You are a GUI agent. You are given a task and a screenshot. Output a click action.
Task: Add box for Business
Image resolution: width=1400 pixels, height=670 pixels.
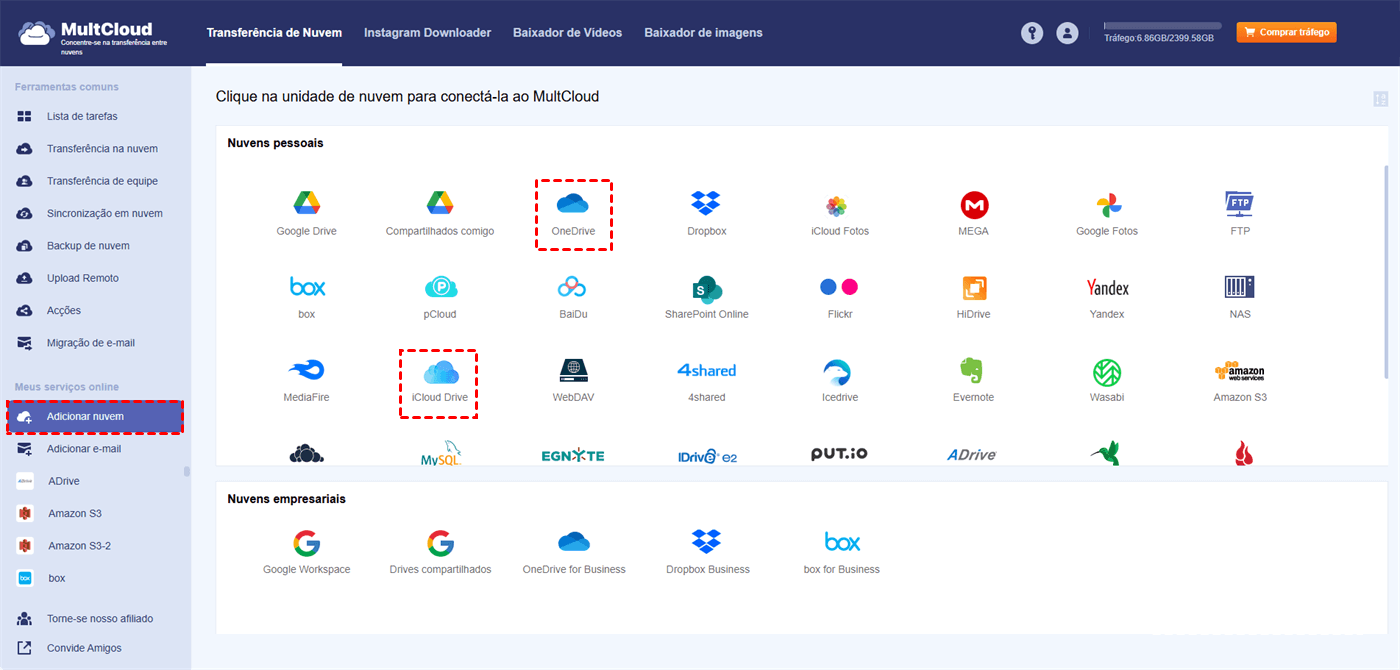click(x=841, y=552)
